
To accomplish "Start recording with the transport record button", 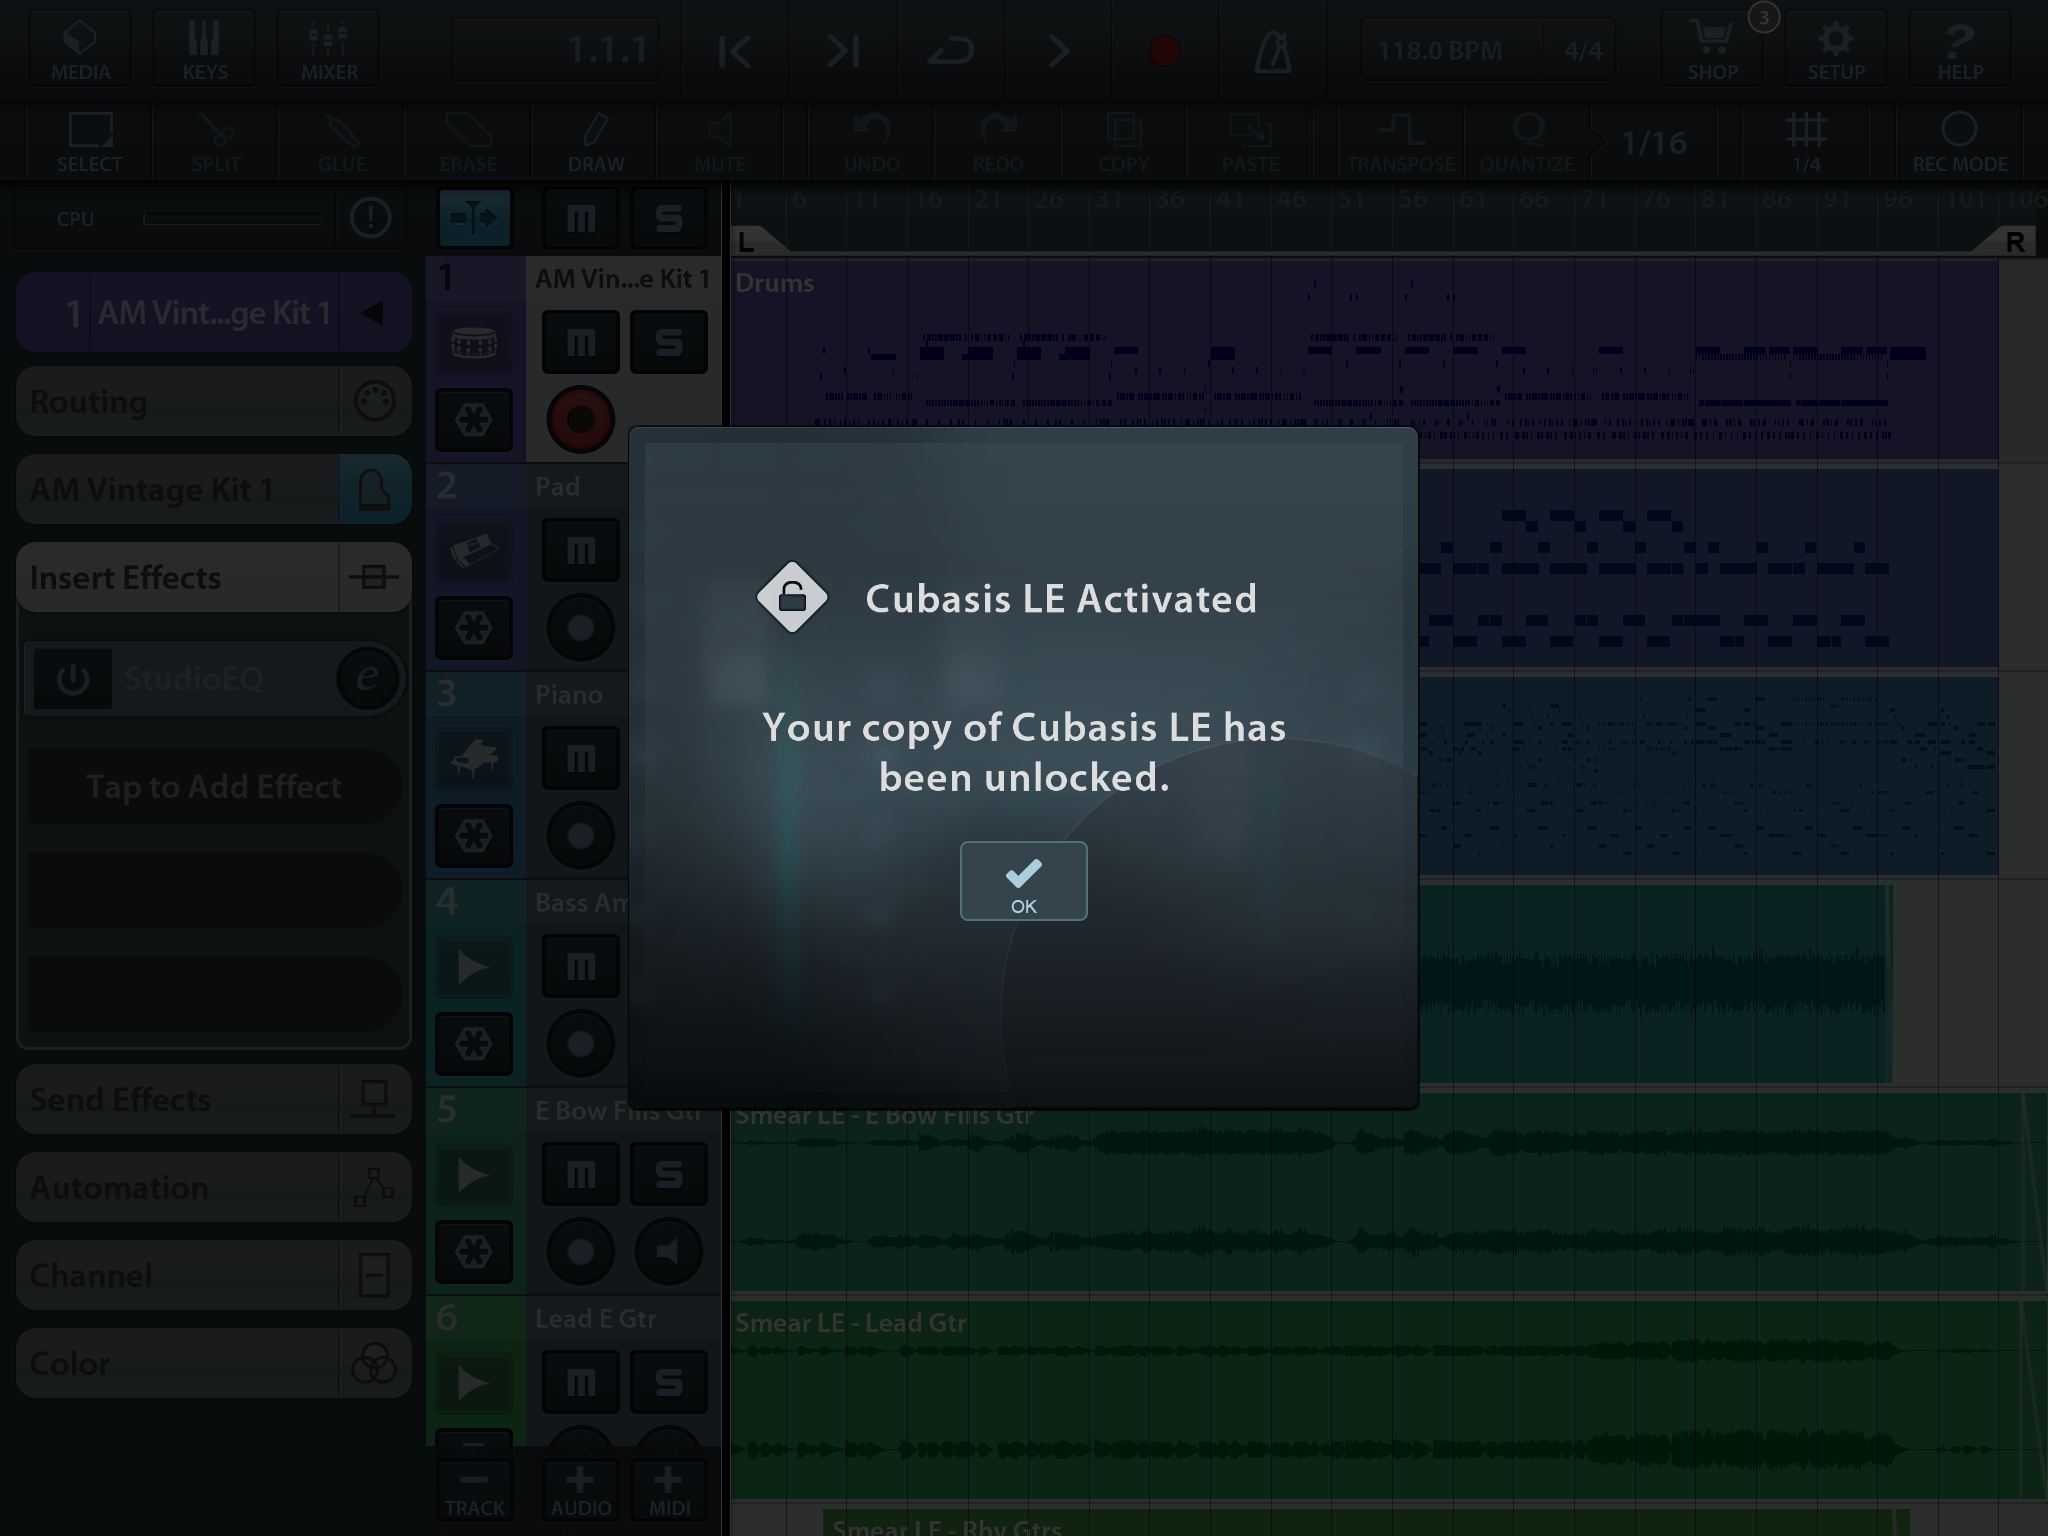I will (x=1165, y=50).
